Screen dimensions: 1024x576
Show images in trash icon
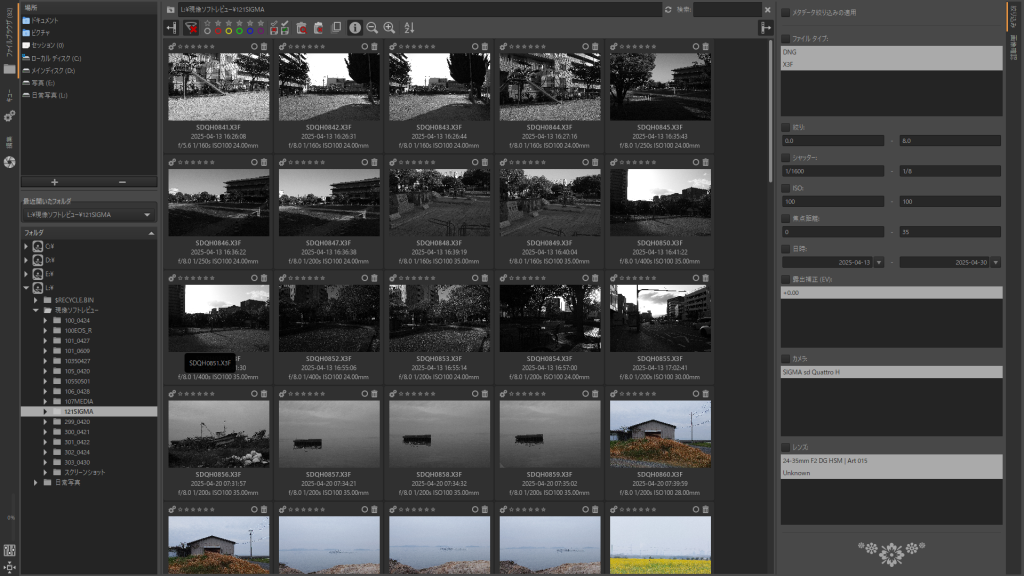tap(302, 27)
